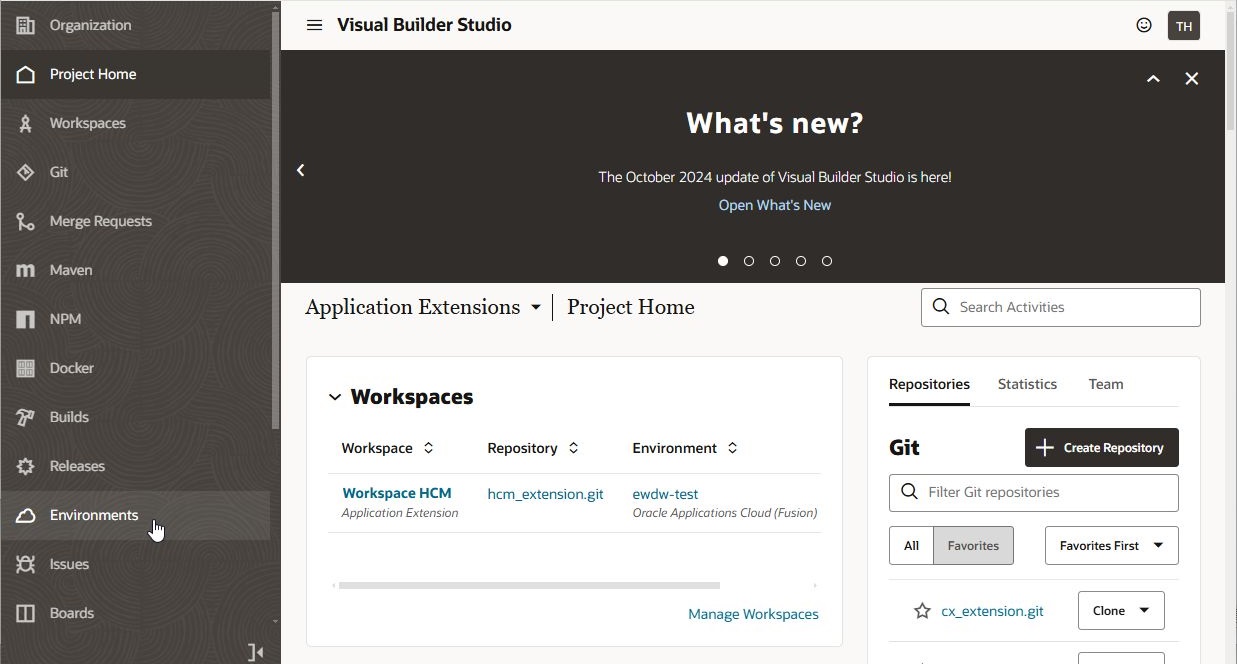Screen dimensions: 1237x664
Task: Switch to the Statistics tab
Action: (1027, 384)
